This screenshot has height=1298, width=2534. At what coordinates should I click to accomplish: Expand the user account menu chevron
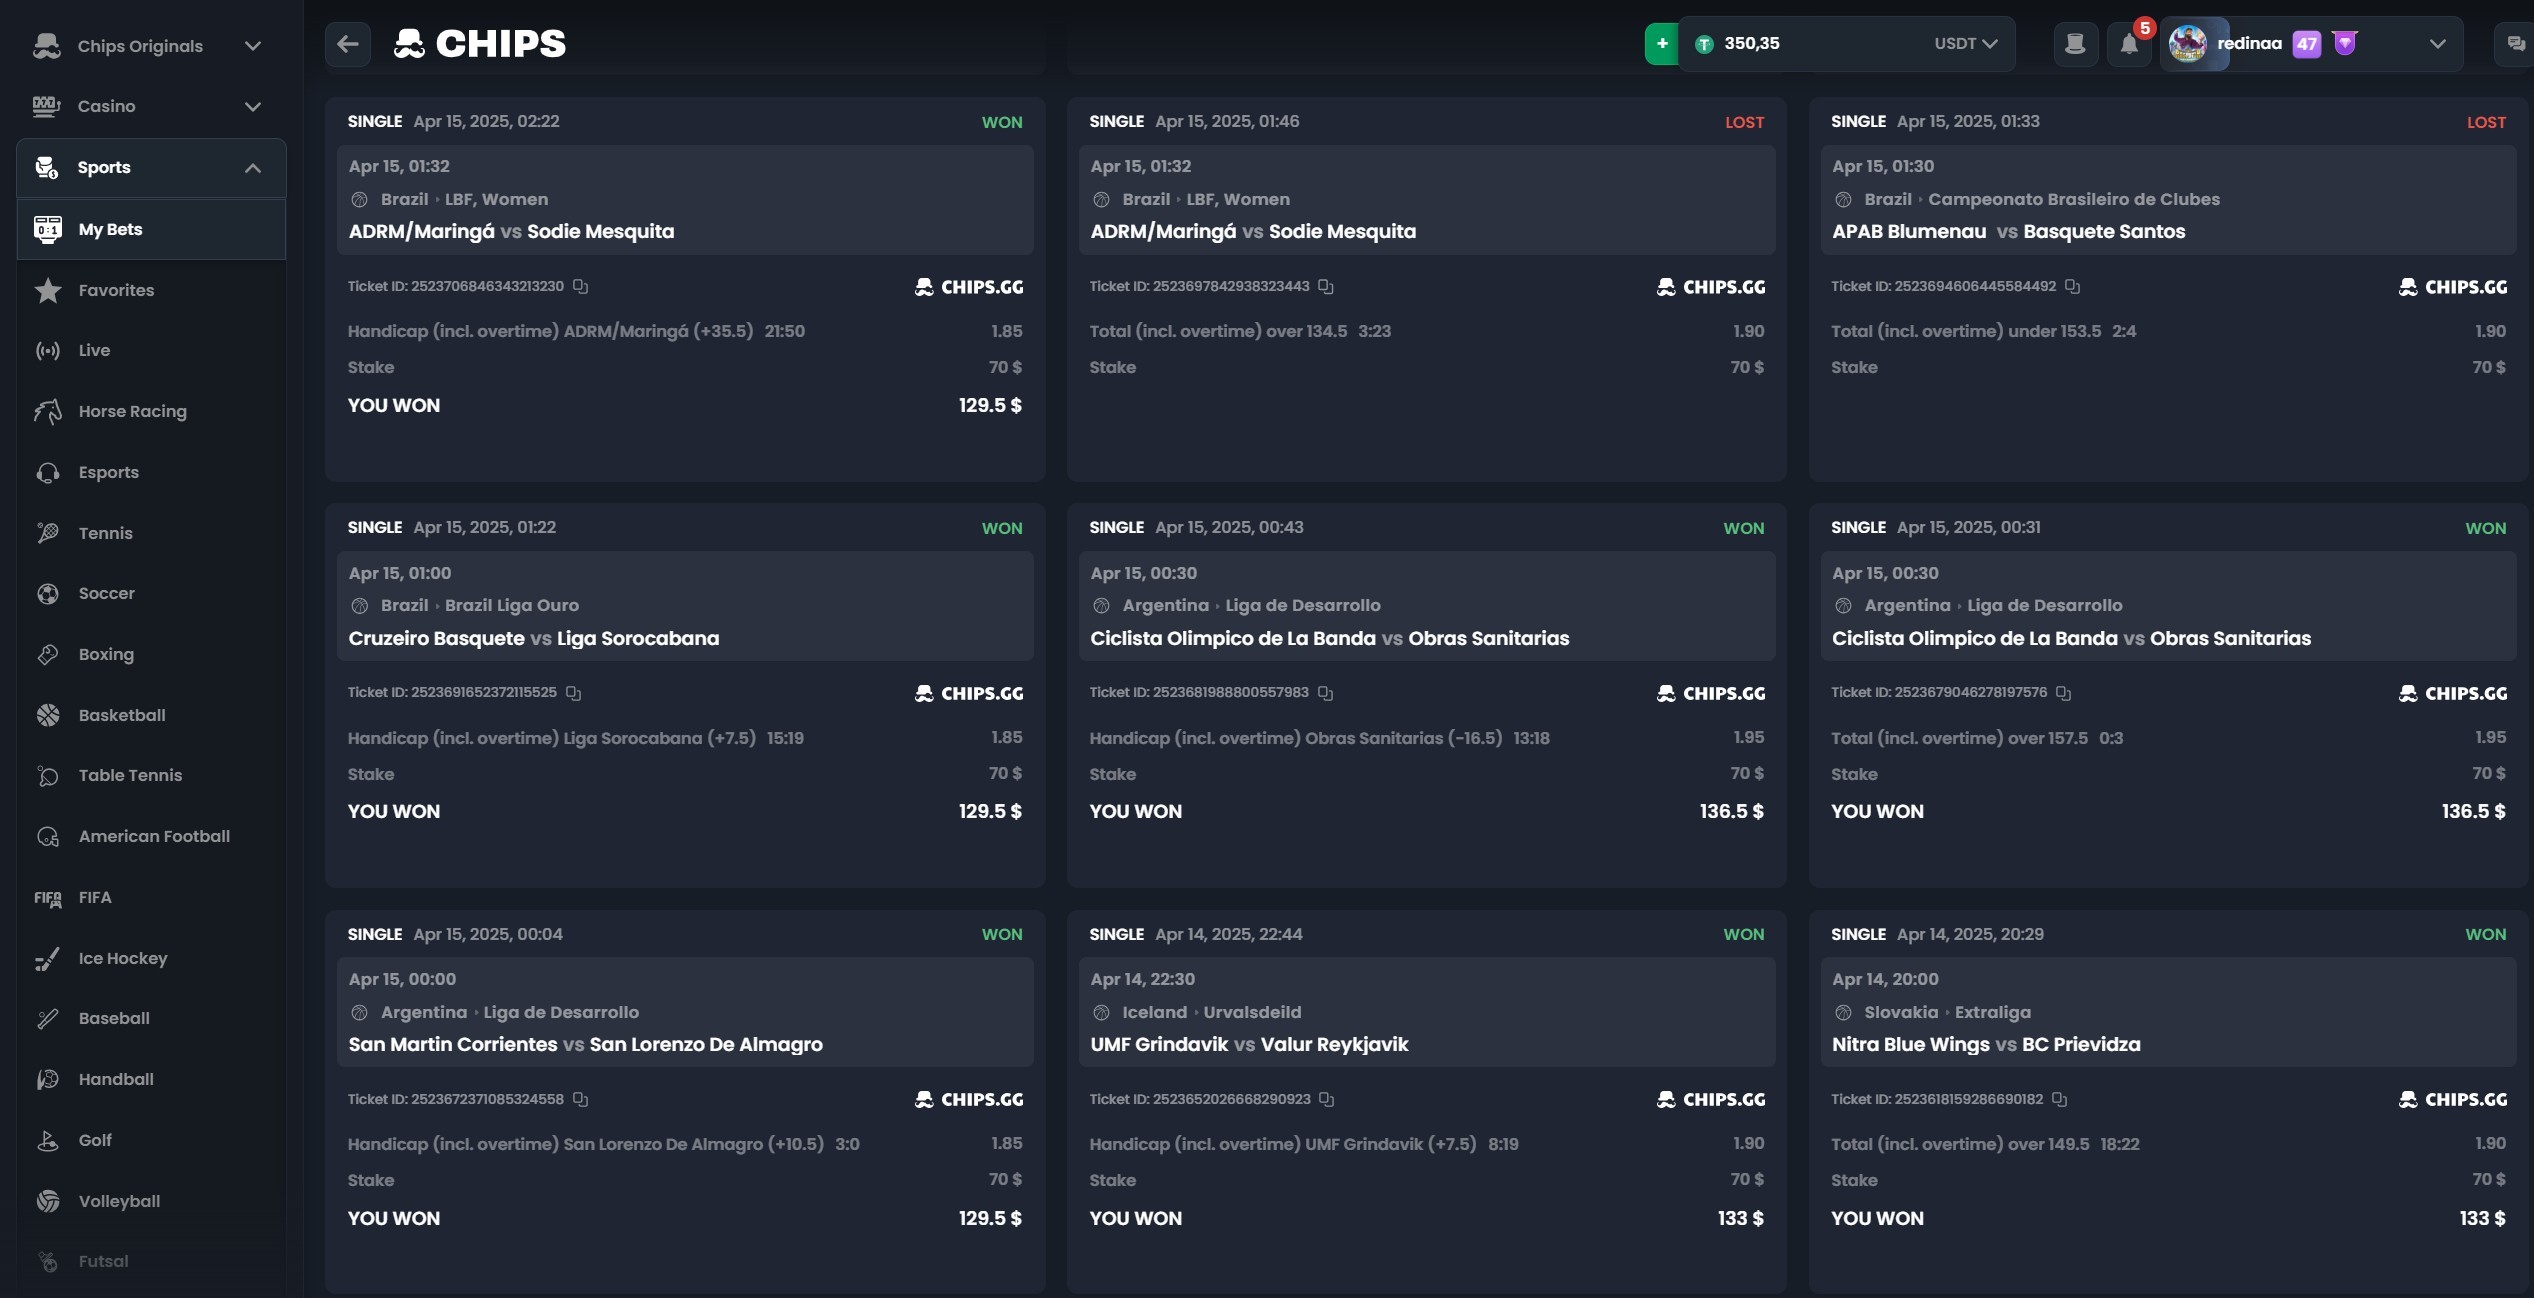tap(2438, 44)
